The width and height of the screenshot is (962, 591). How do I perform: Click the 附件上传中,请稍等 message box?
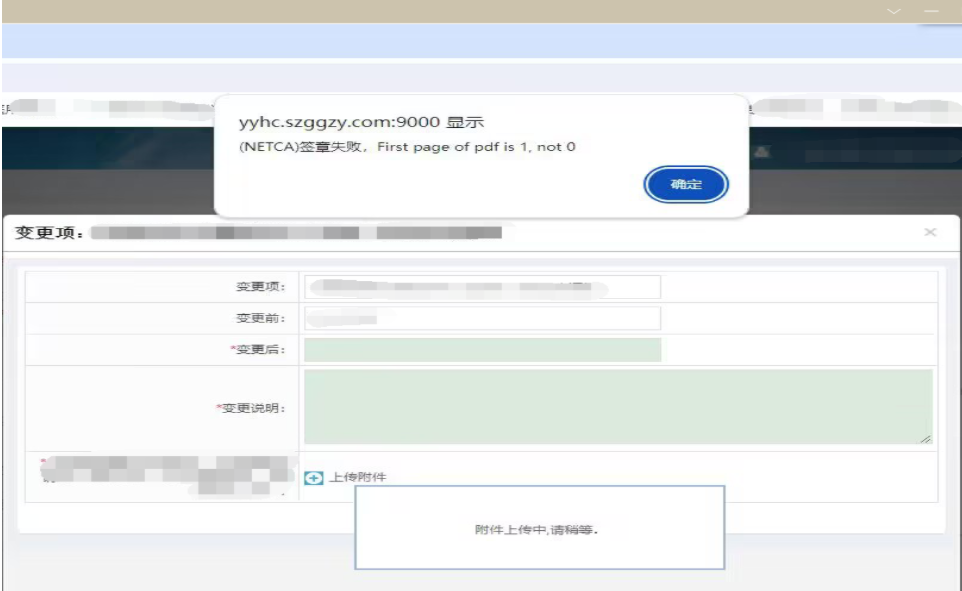539,529
